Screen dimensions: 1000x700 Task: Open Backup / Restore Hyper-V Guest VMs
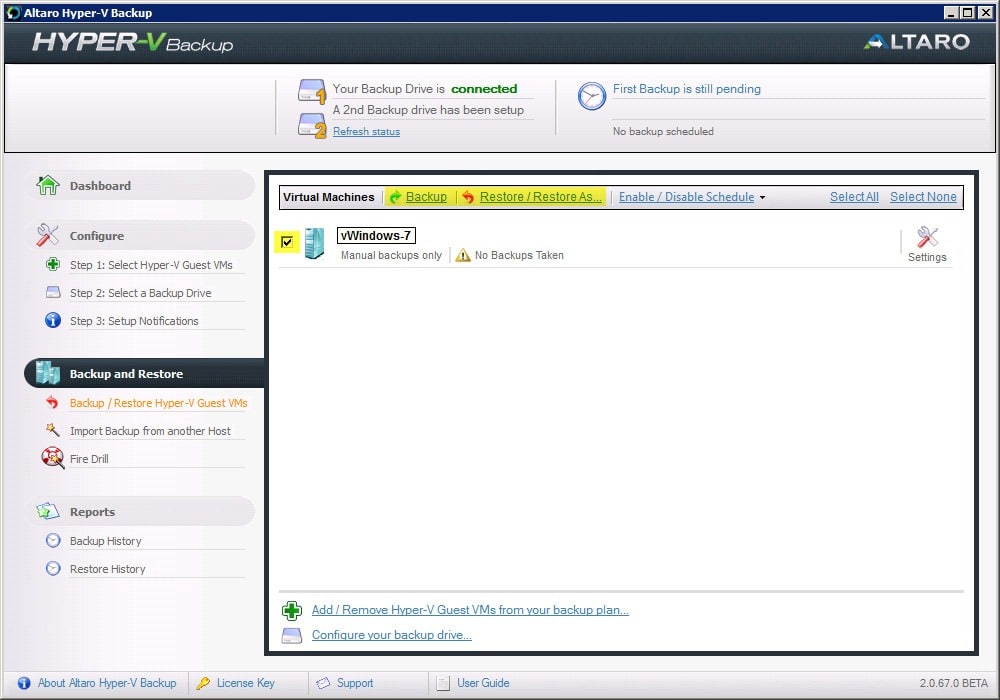click(158, 403)
